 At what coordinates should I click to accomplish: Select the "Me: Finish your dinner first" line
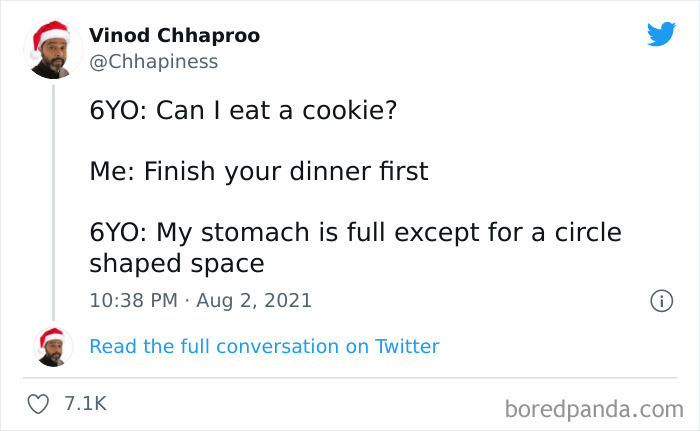(x=258, y=171)
